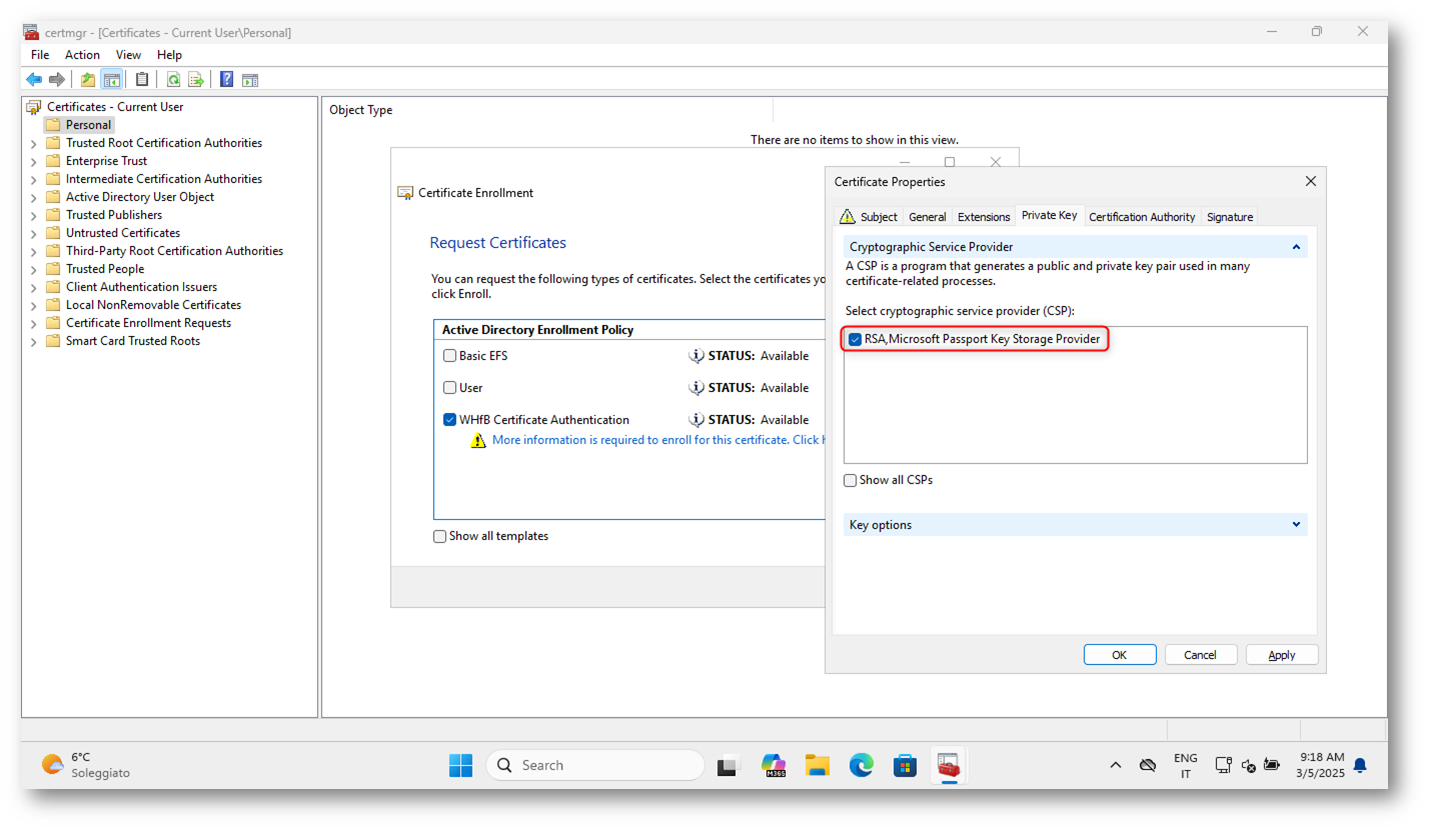This screenshot has width=1430, height=831.
Task: Click Cancel in Certificate Properties
Action: click(x=1201, y=655)
